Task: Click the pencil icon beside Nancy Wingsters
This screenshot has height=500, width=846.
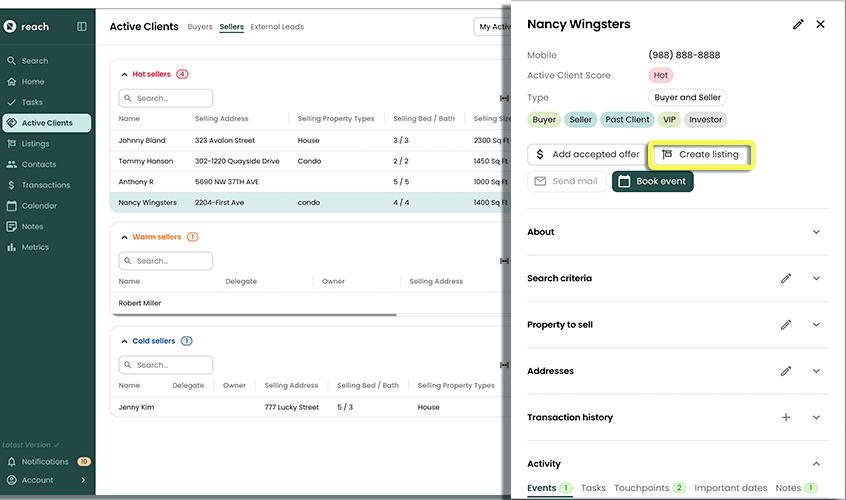Action: (798, 24)
